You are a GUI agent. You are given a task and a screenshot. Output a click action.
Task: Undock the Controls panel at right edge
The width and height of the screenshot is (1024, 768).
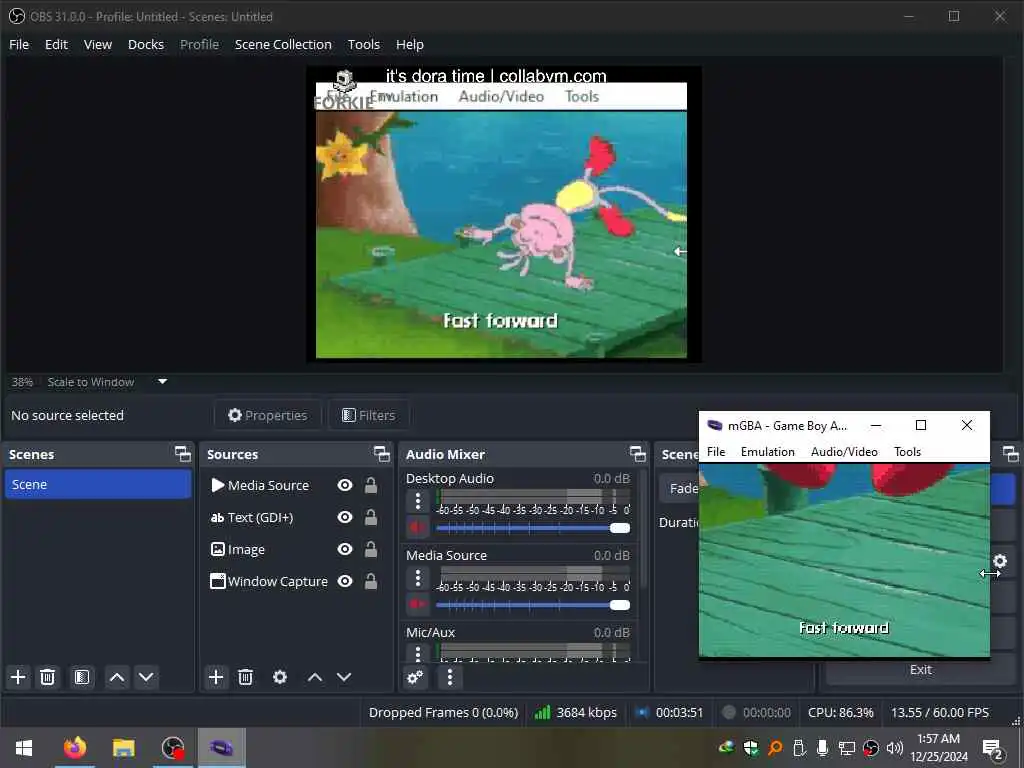pos(1010,454)
